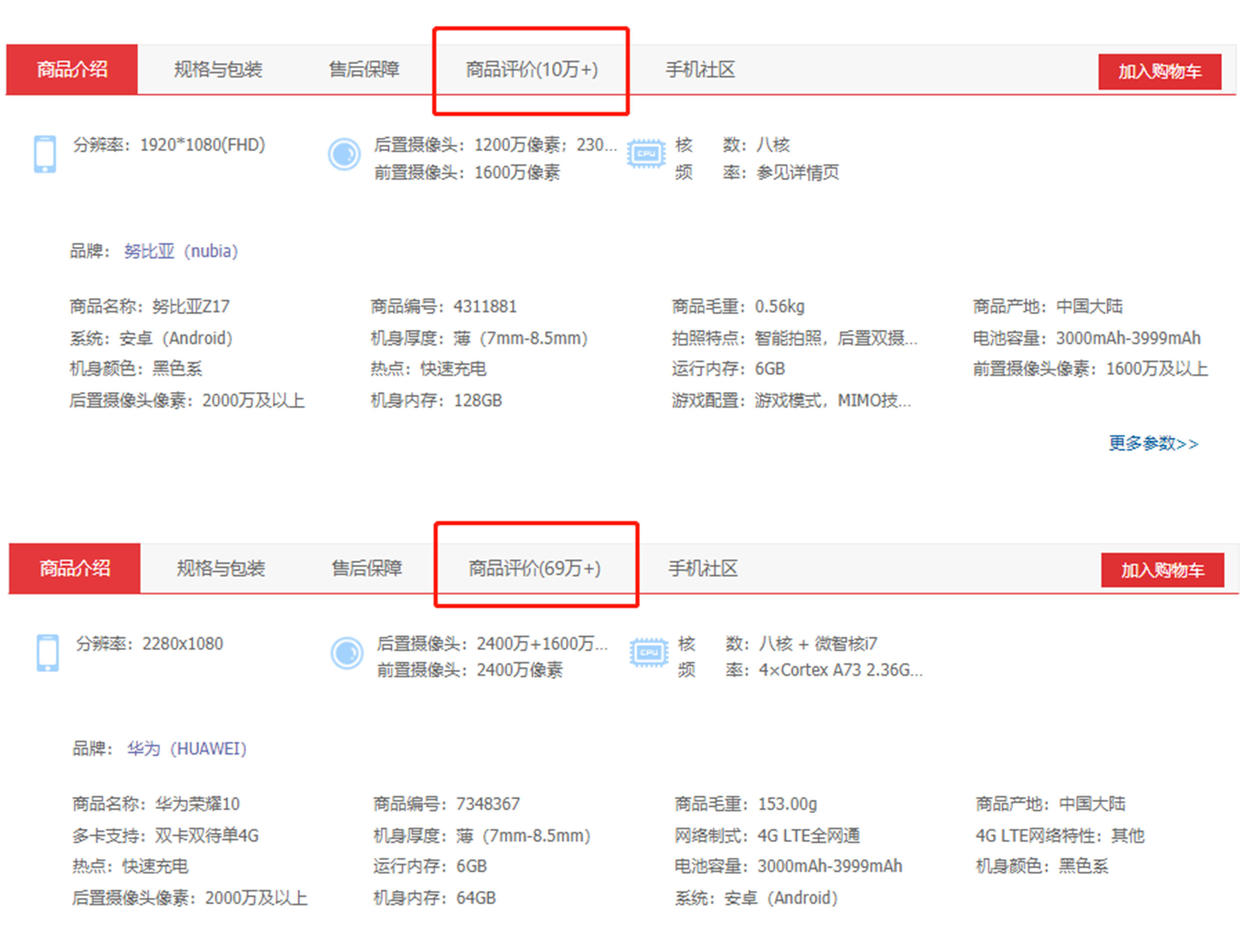Viewport: 1240px width, 930px height.
Task: Select the 售后保障 tab in the top section
Action: click(x=363, y=69)
